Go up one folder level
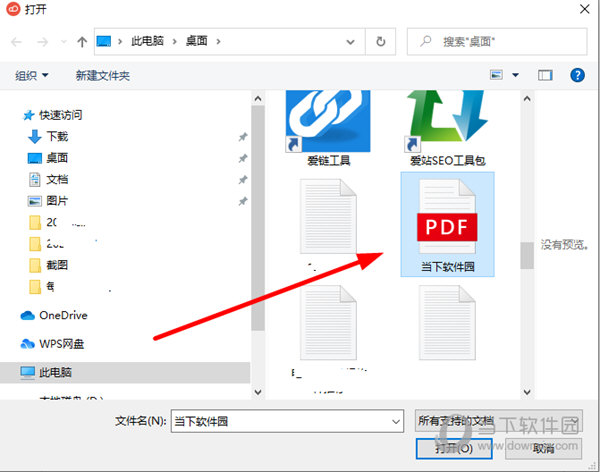 point(82,42)
